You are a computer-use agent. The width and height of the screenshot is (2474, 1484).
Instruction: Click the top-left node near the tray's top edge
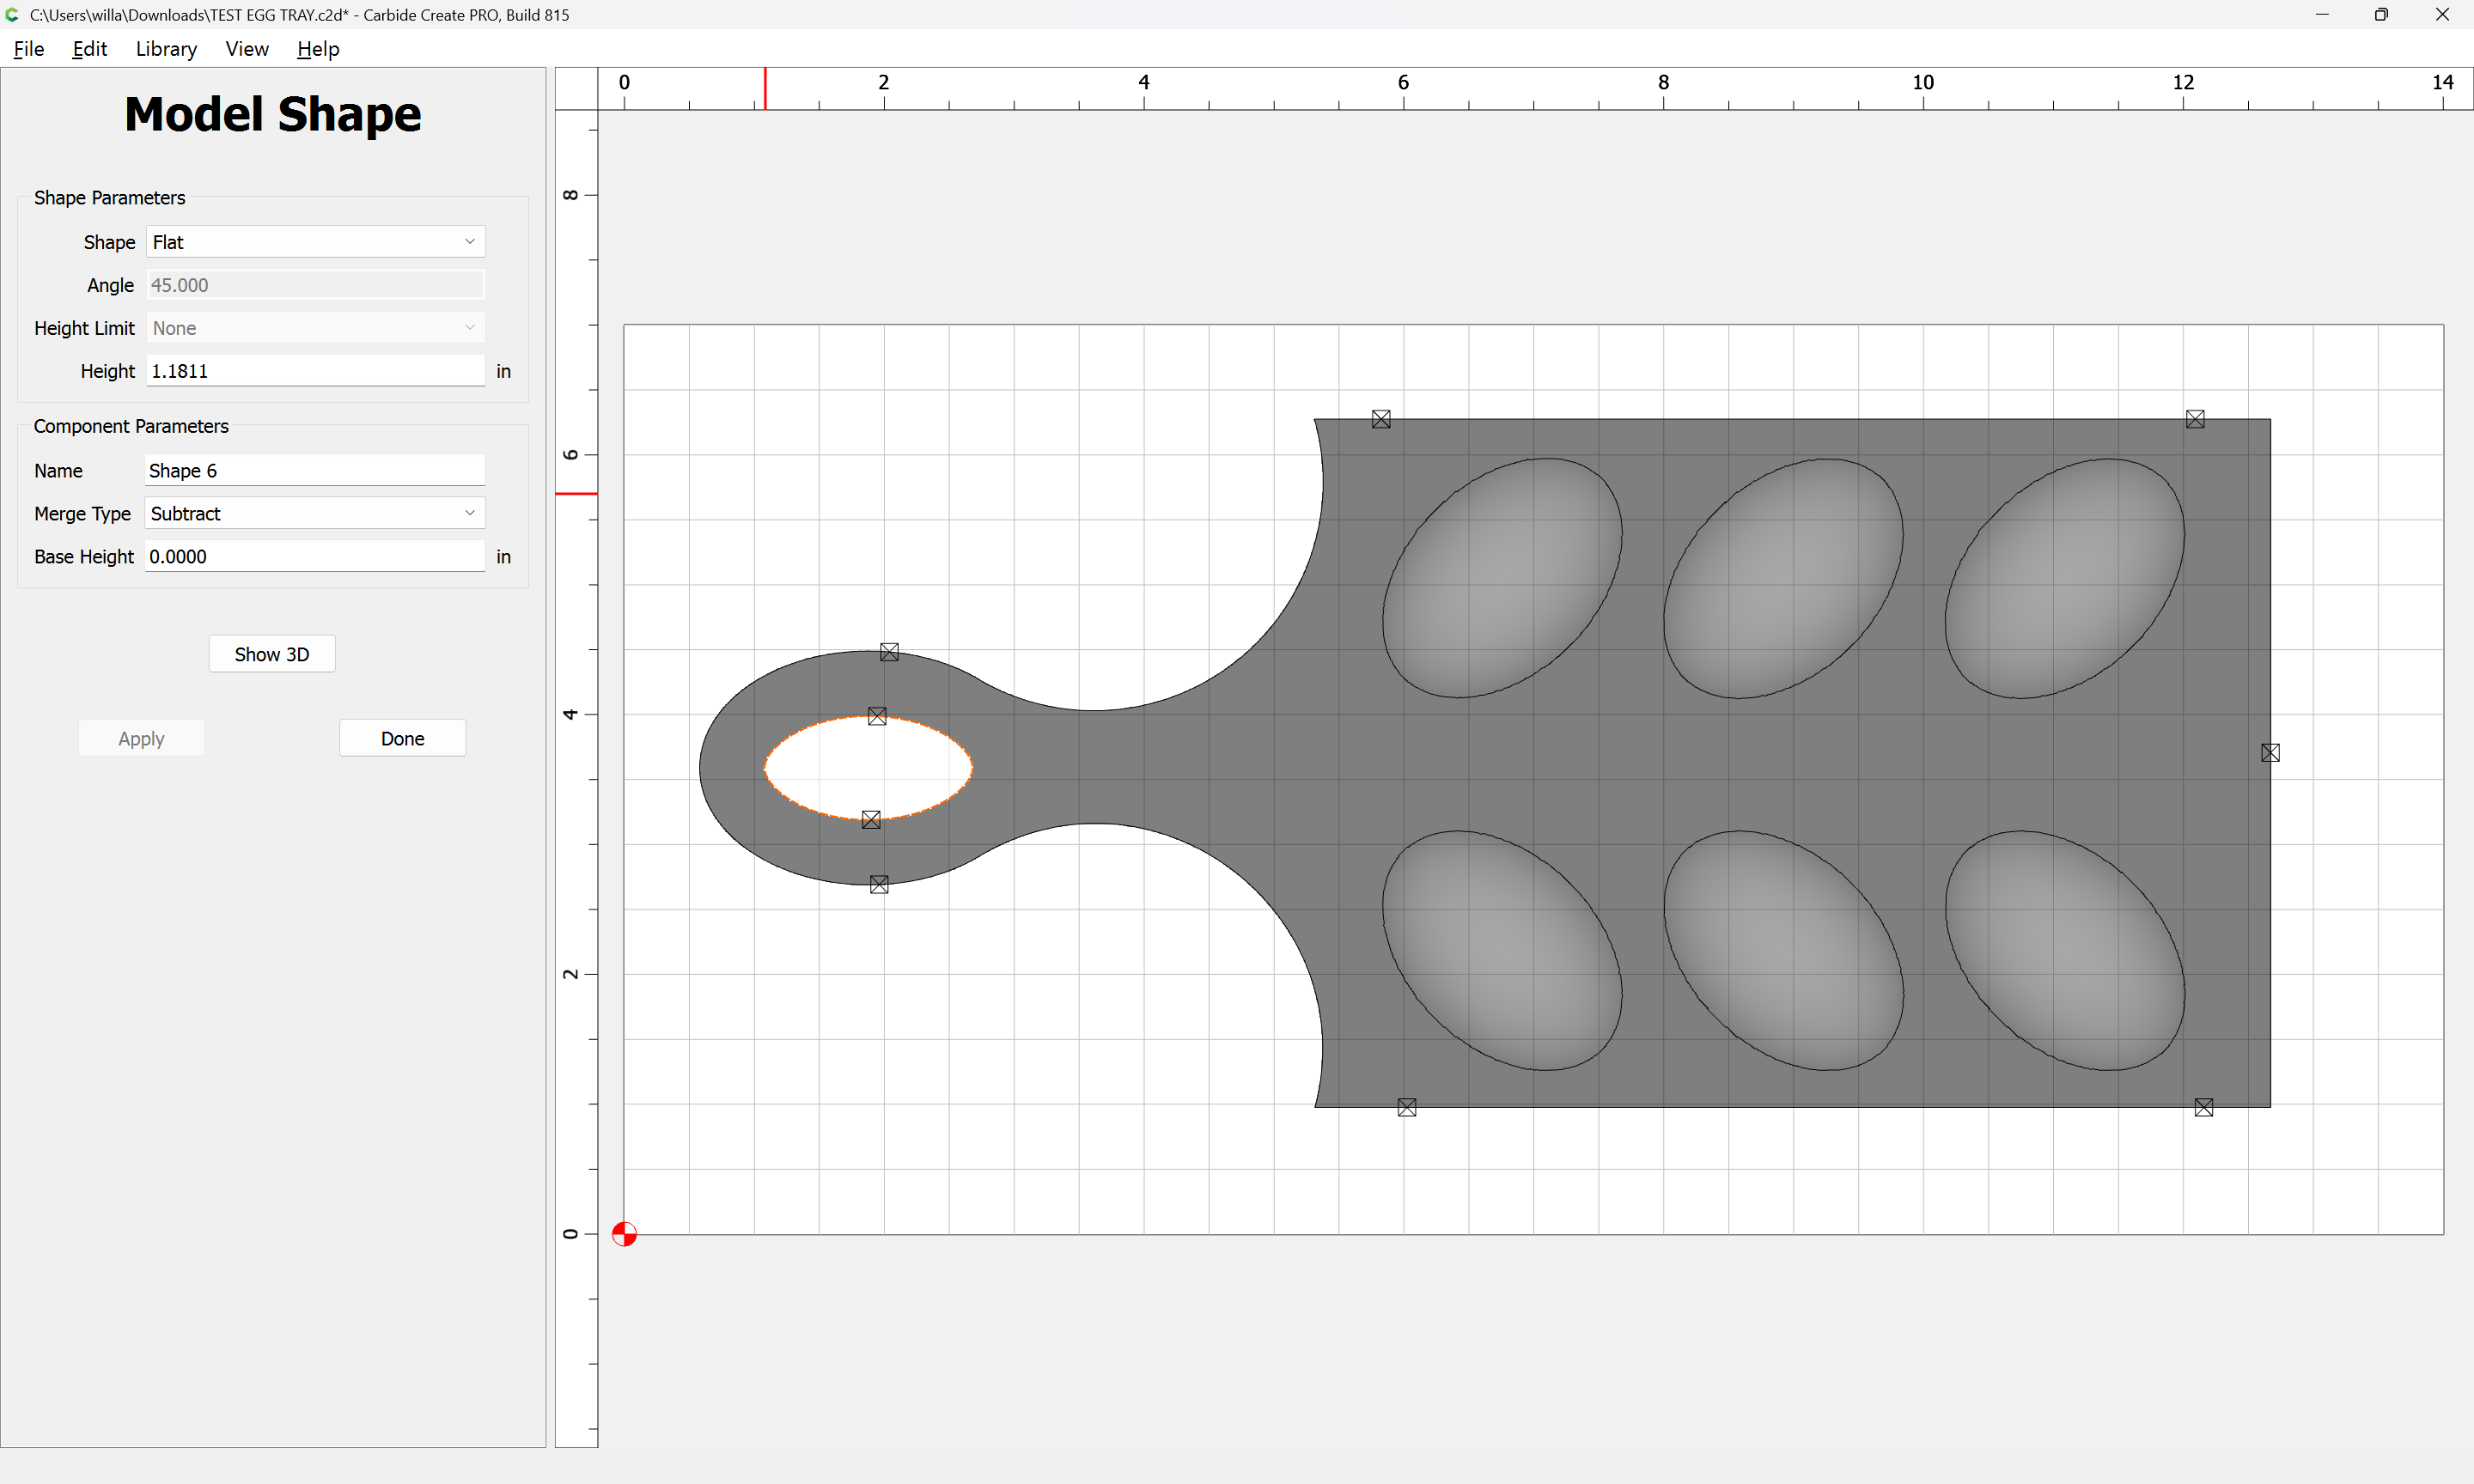point(1381,419)
